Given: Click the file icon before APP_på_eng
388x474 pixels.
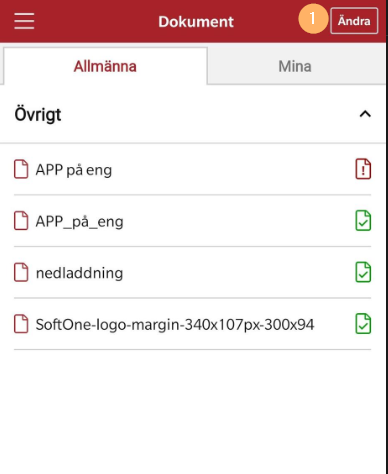Looking at the screenshot, I should [21, 221].
